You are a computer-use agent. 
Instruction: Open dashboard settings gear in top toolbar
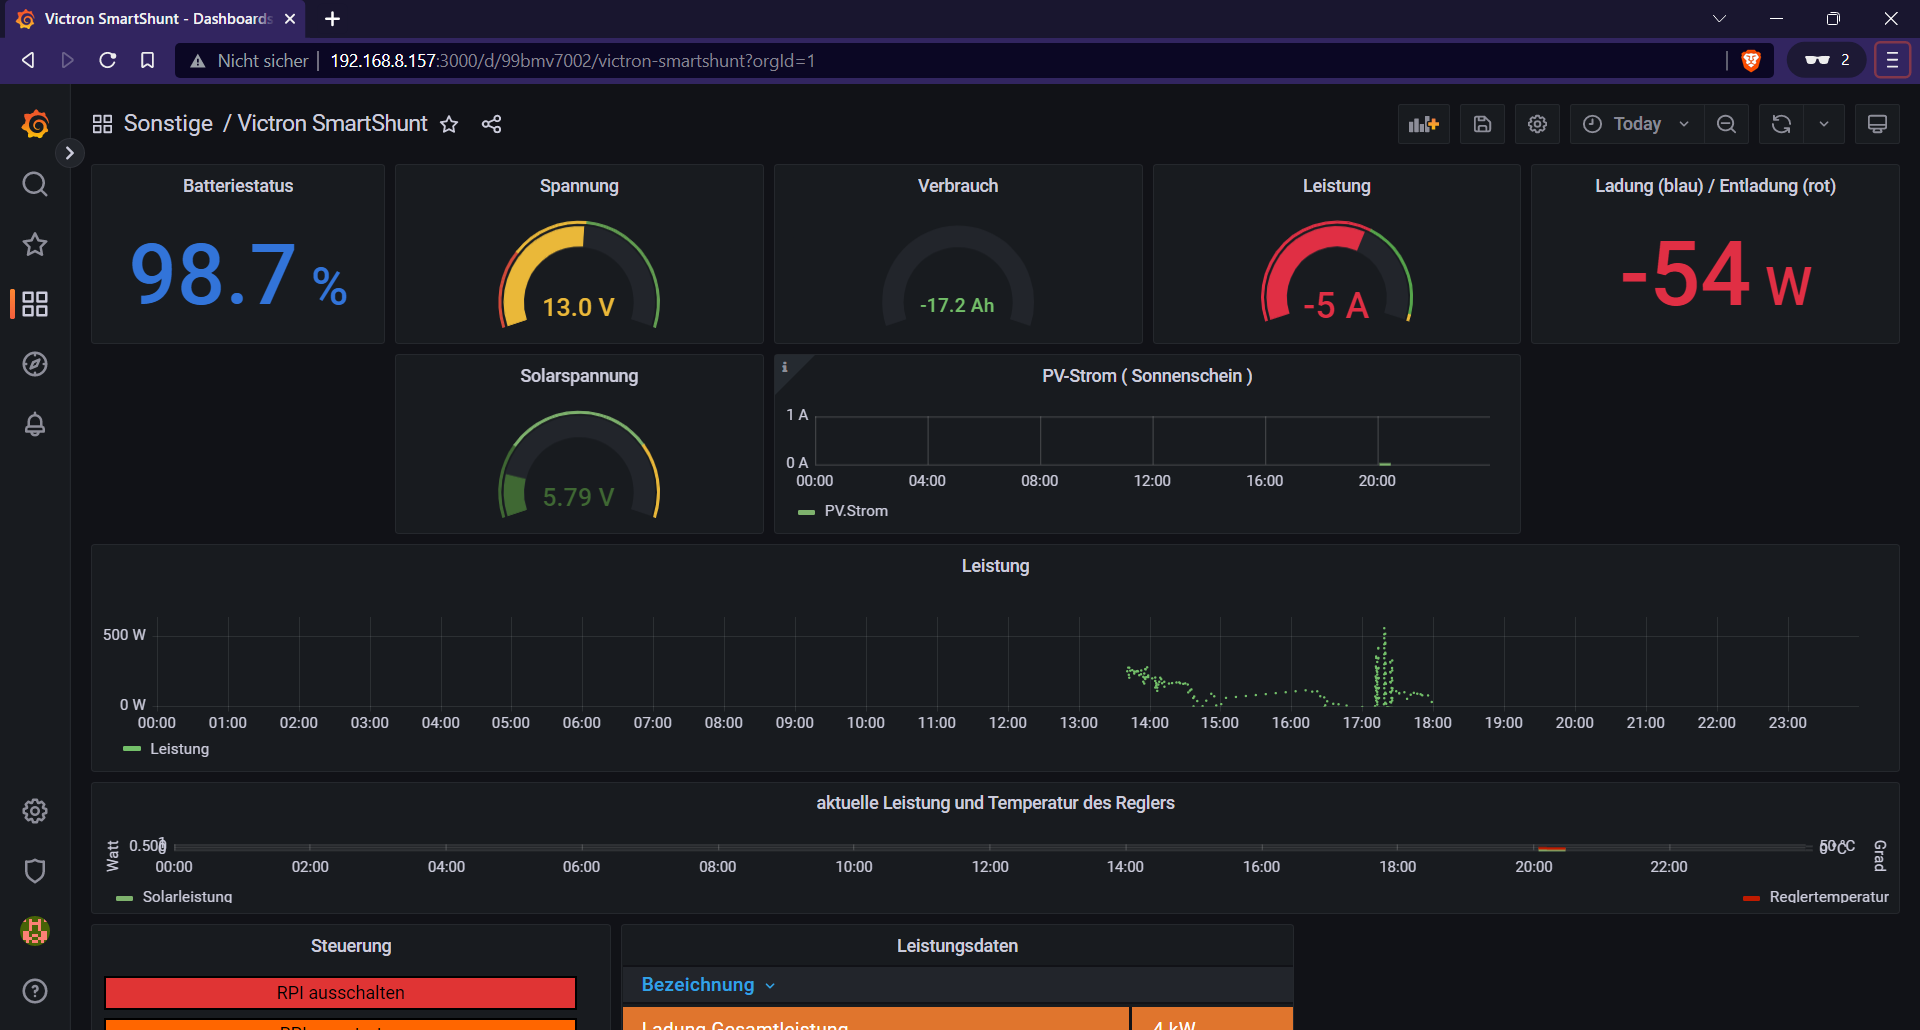1537,124
